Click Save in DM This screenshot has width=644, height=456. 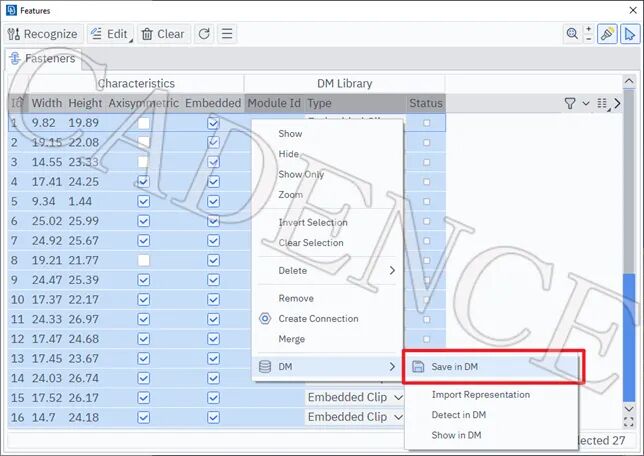pyautogui.click(x=492, y=366)
